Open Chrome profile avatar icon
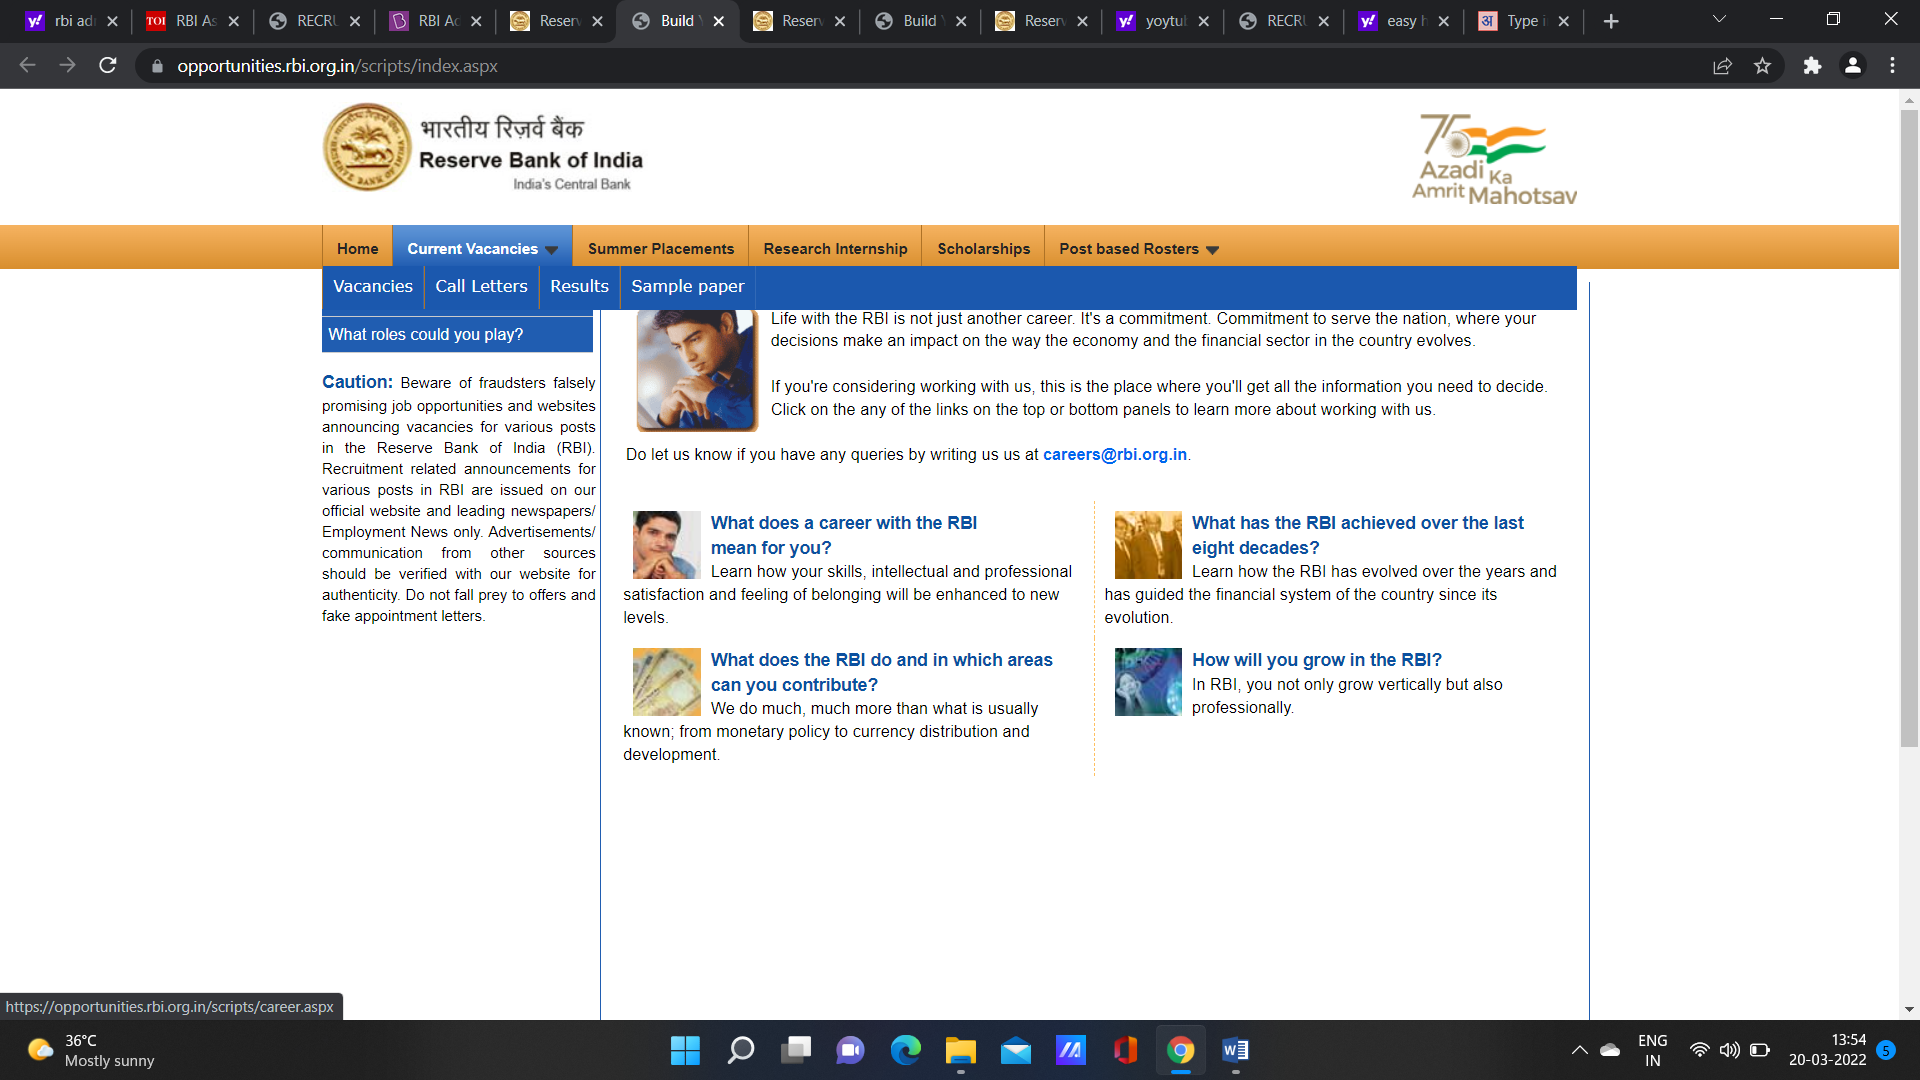This screenshot has width=1920, height=1080. tap(1852, 66)
